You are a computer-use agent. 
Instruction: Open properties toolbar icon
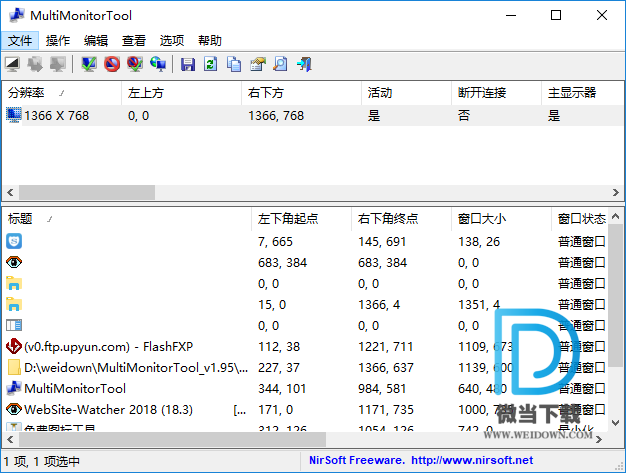click(x=258, y=64)
